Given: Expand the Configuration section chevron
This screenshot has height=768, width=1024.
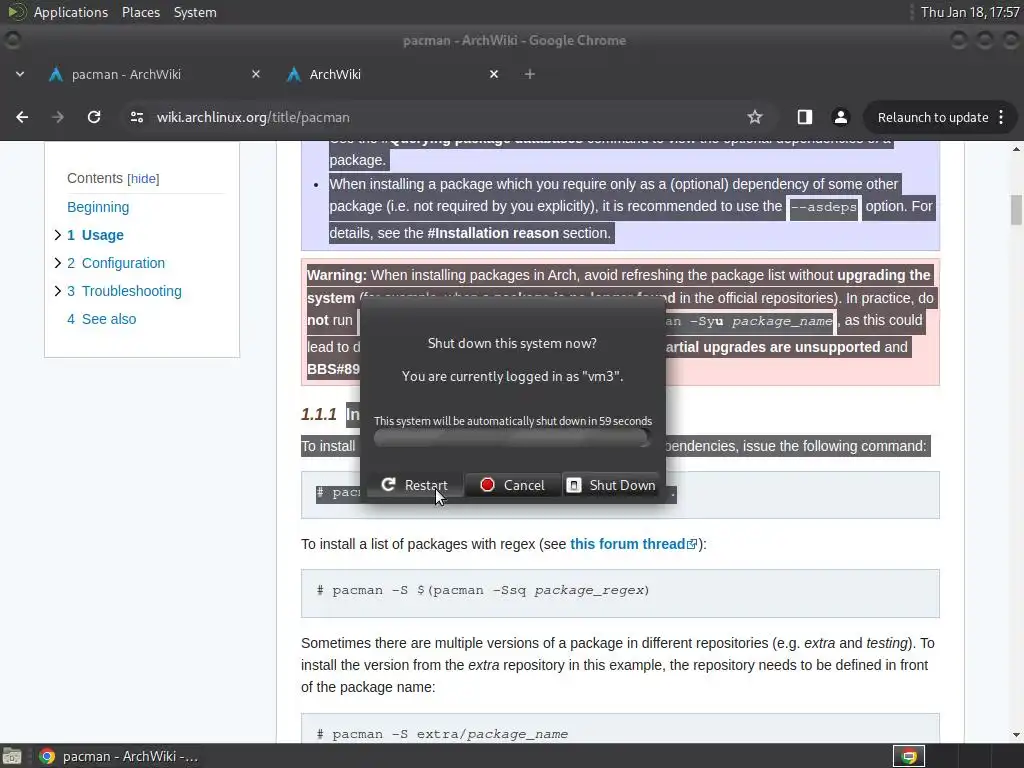Looking at the screenshot, I should click(x=57, y=263).
